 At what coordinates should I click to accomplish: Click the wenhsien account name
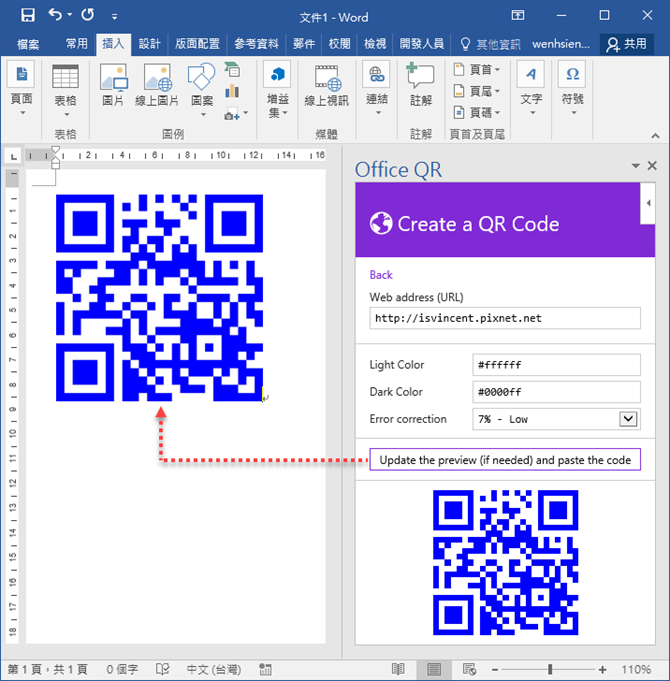click(561, 44)
